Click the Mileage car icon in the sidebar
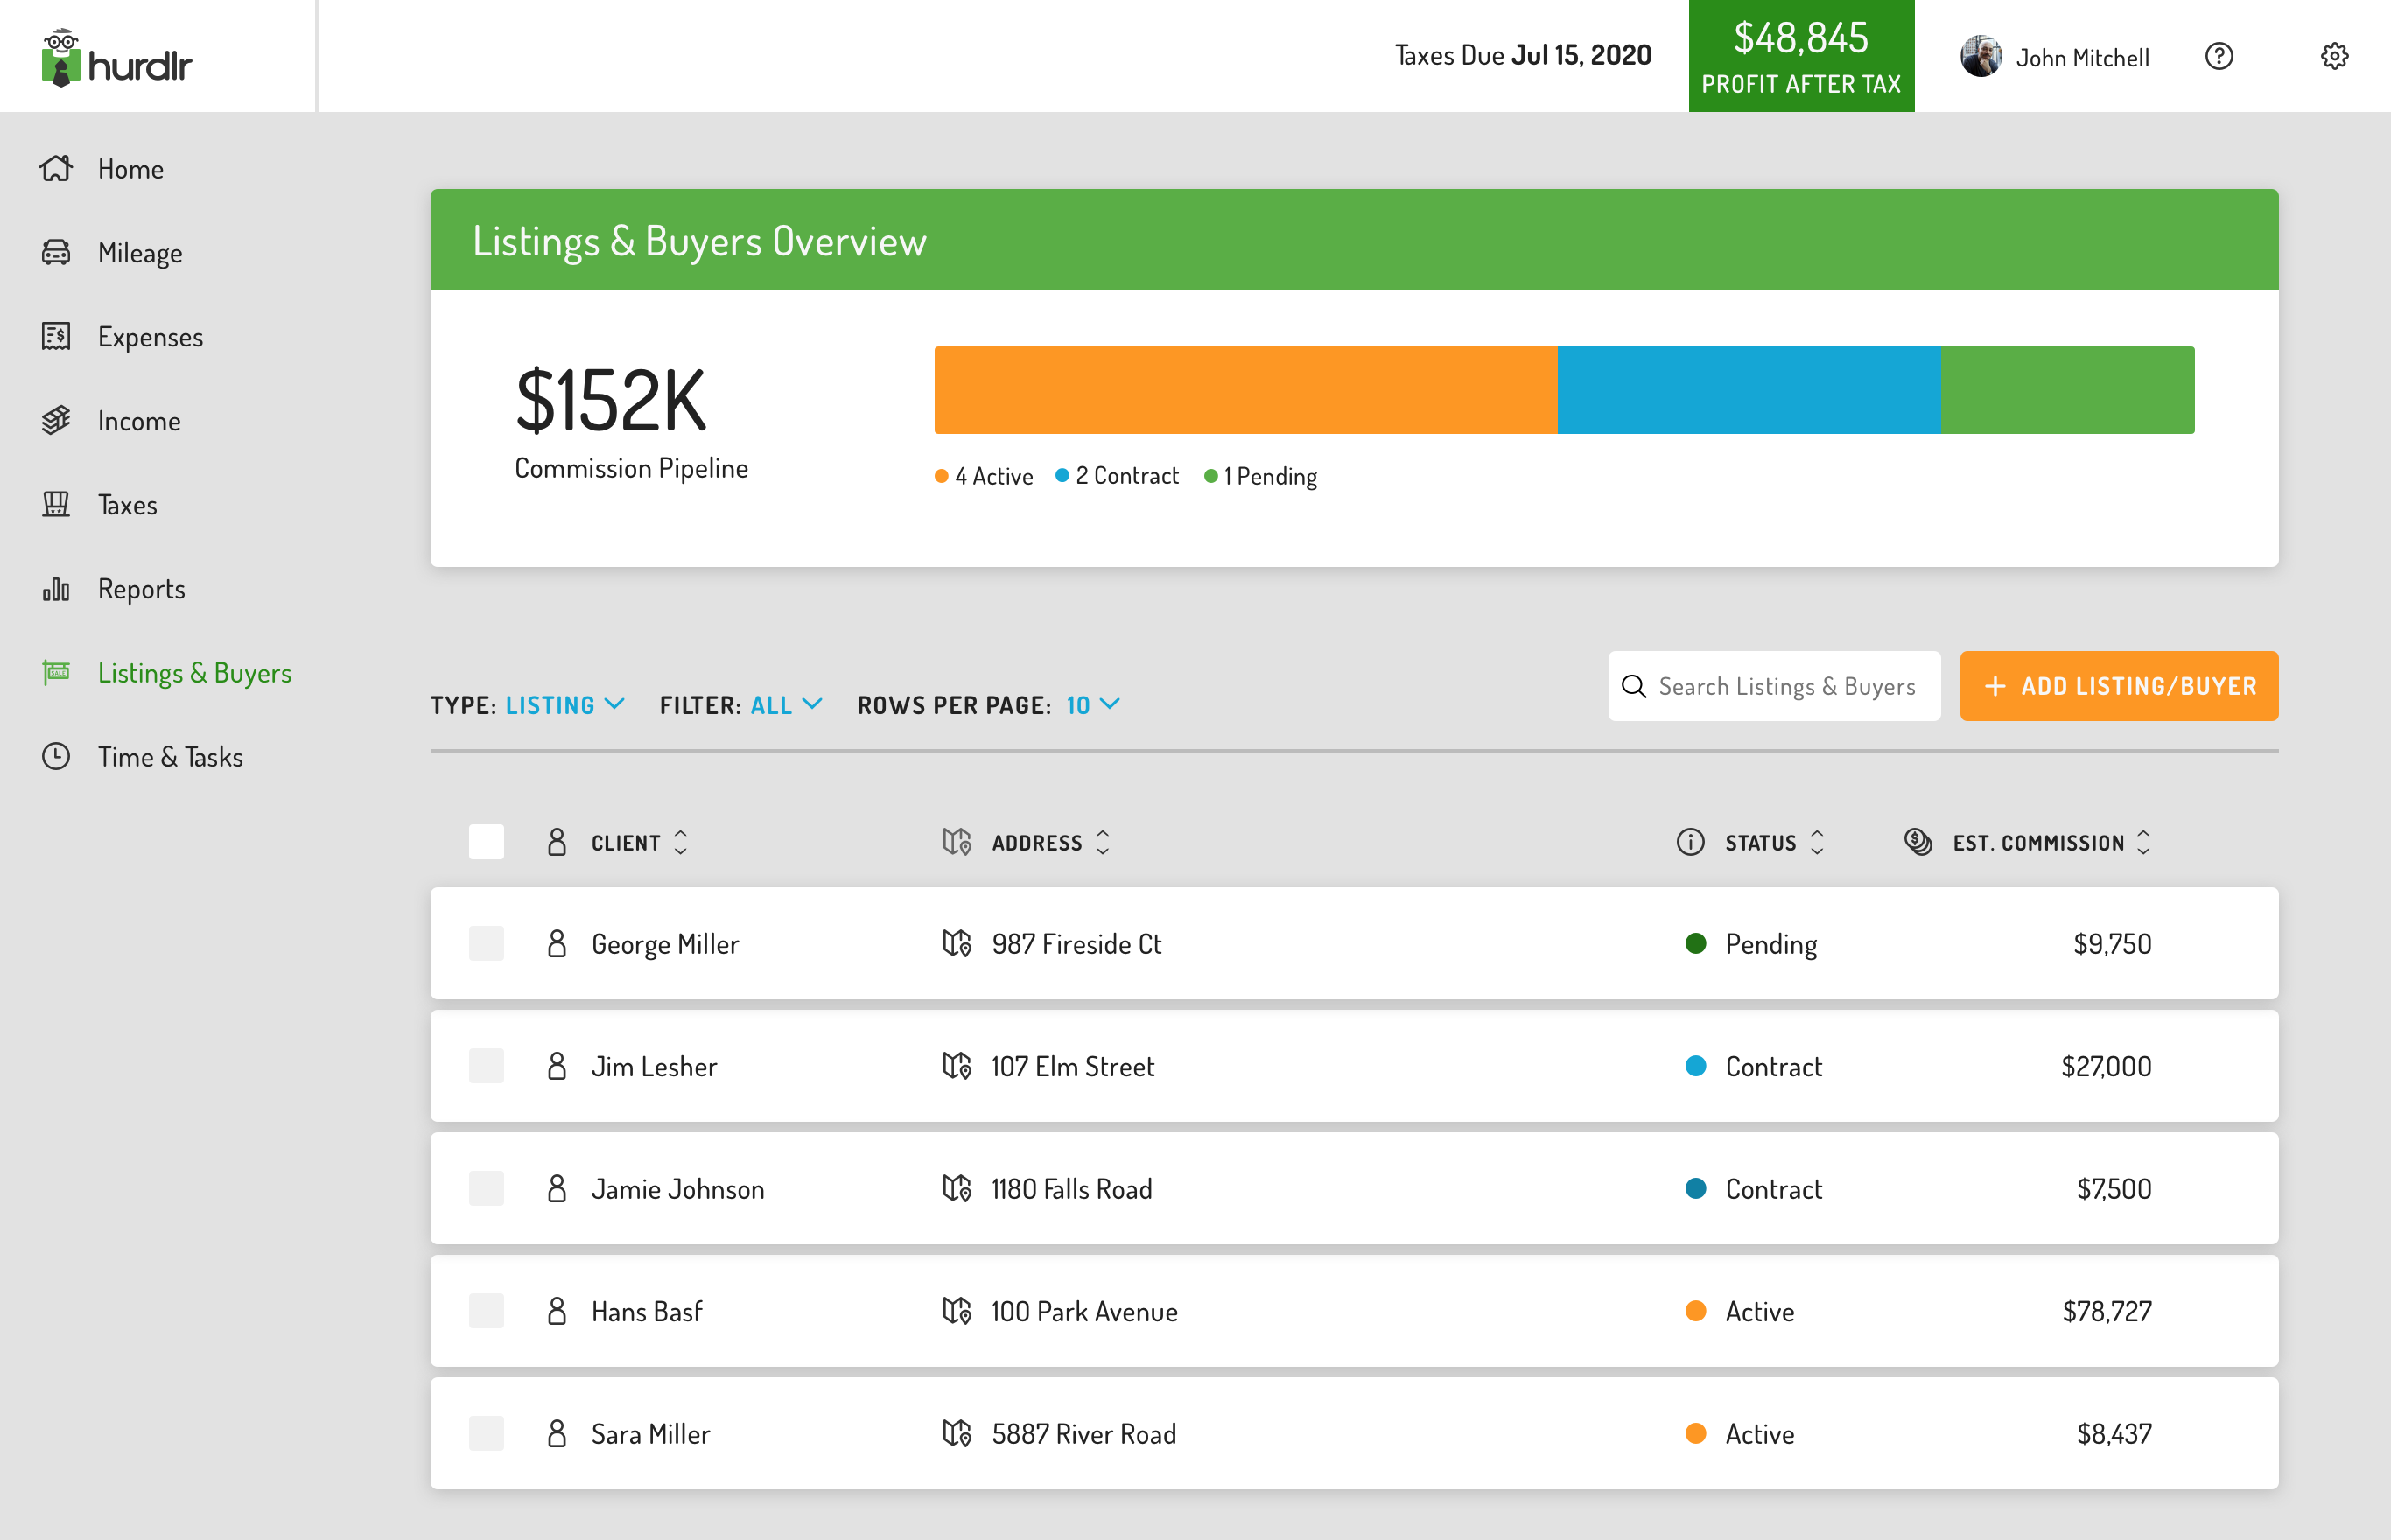Image resolution: width=2391 pixels, height=1540 pixels. tap(56, 253)
